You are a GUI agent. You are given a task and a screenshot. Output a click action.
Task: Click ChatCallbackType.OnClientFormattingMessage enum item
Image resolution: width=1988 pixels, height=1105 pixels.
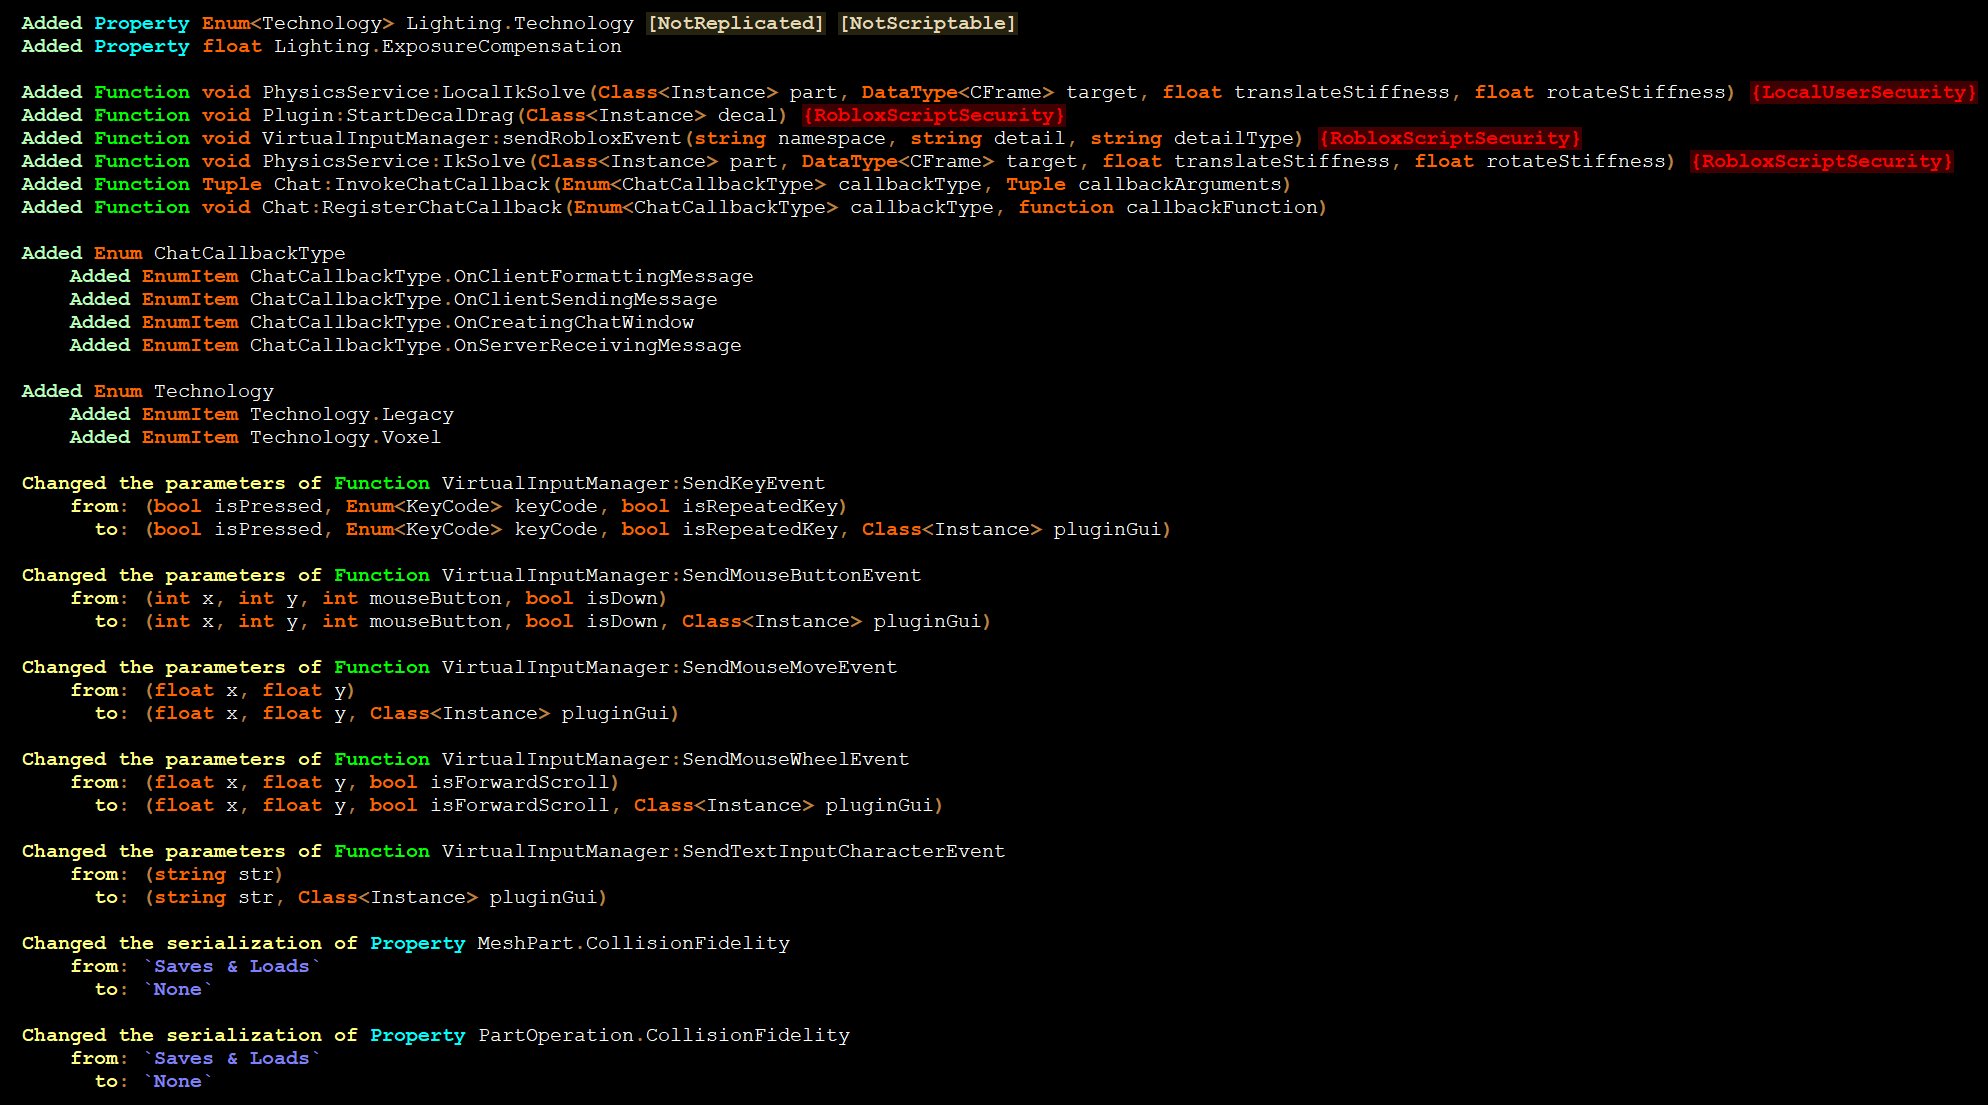501,276
